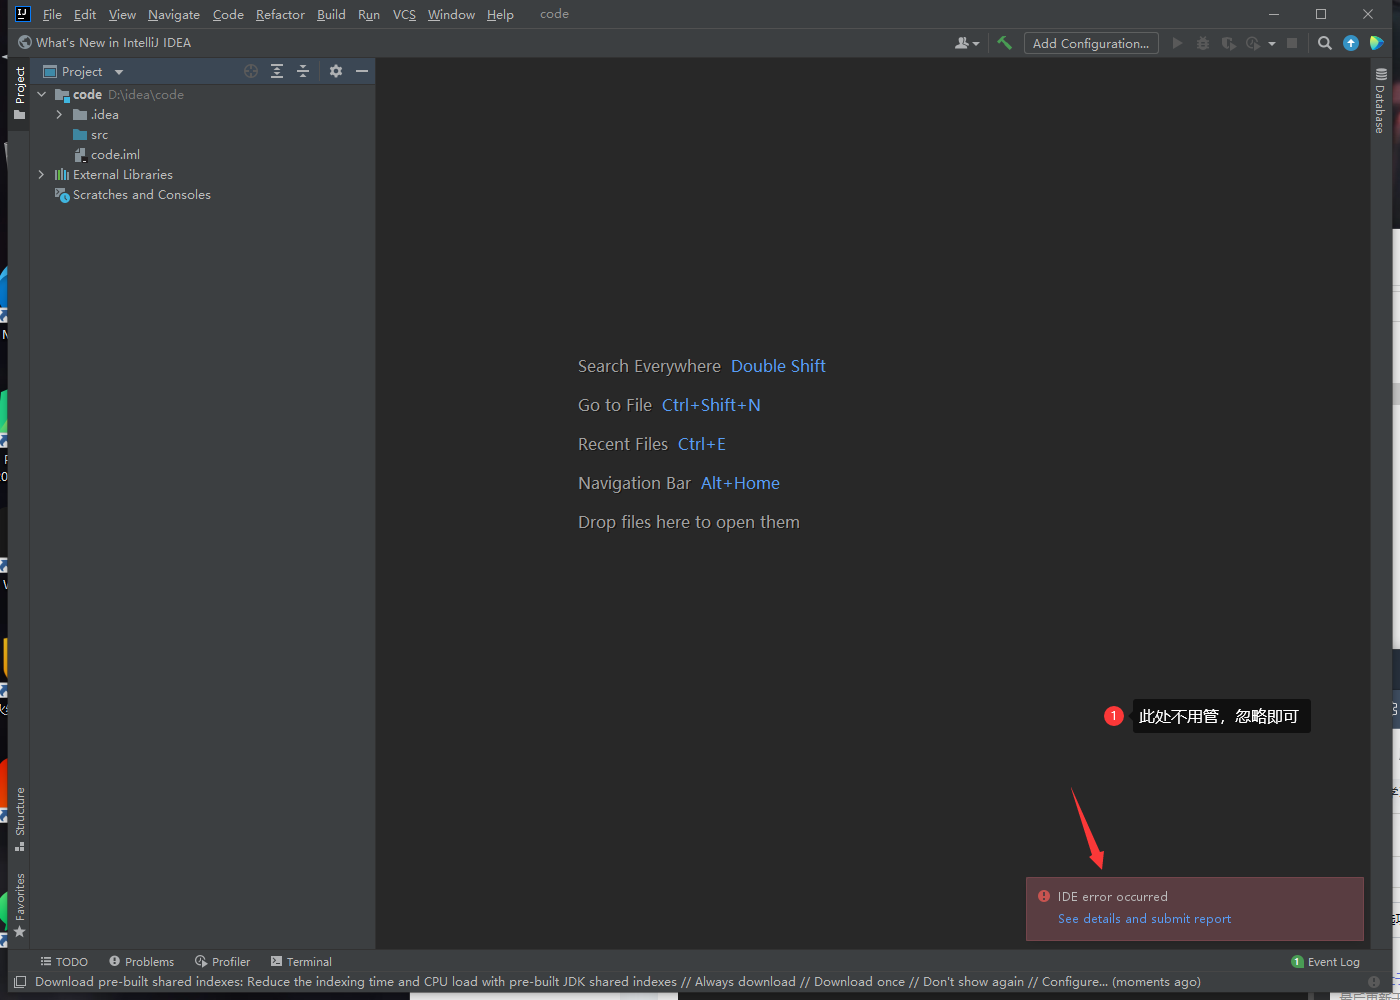Expand the .idea folder
This screenshot has width=1400, height=1000.
(59, 114)
